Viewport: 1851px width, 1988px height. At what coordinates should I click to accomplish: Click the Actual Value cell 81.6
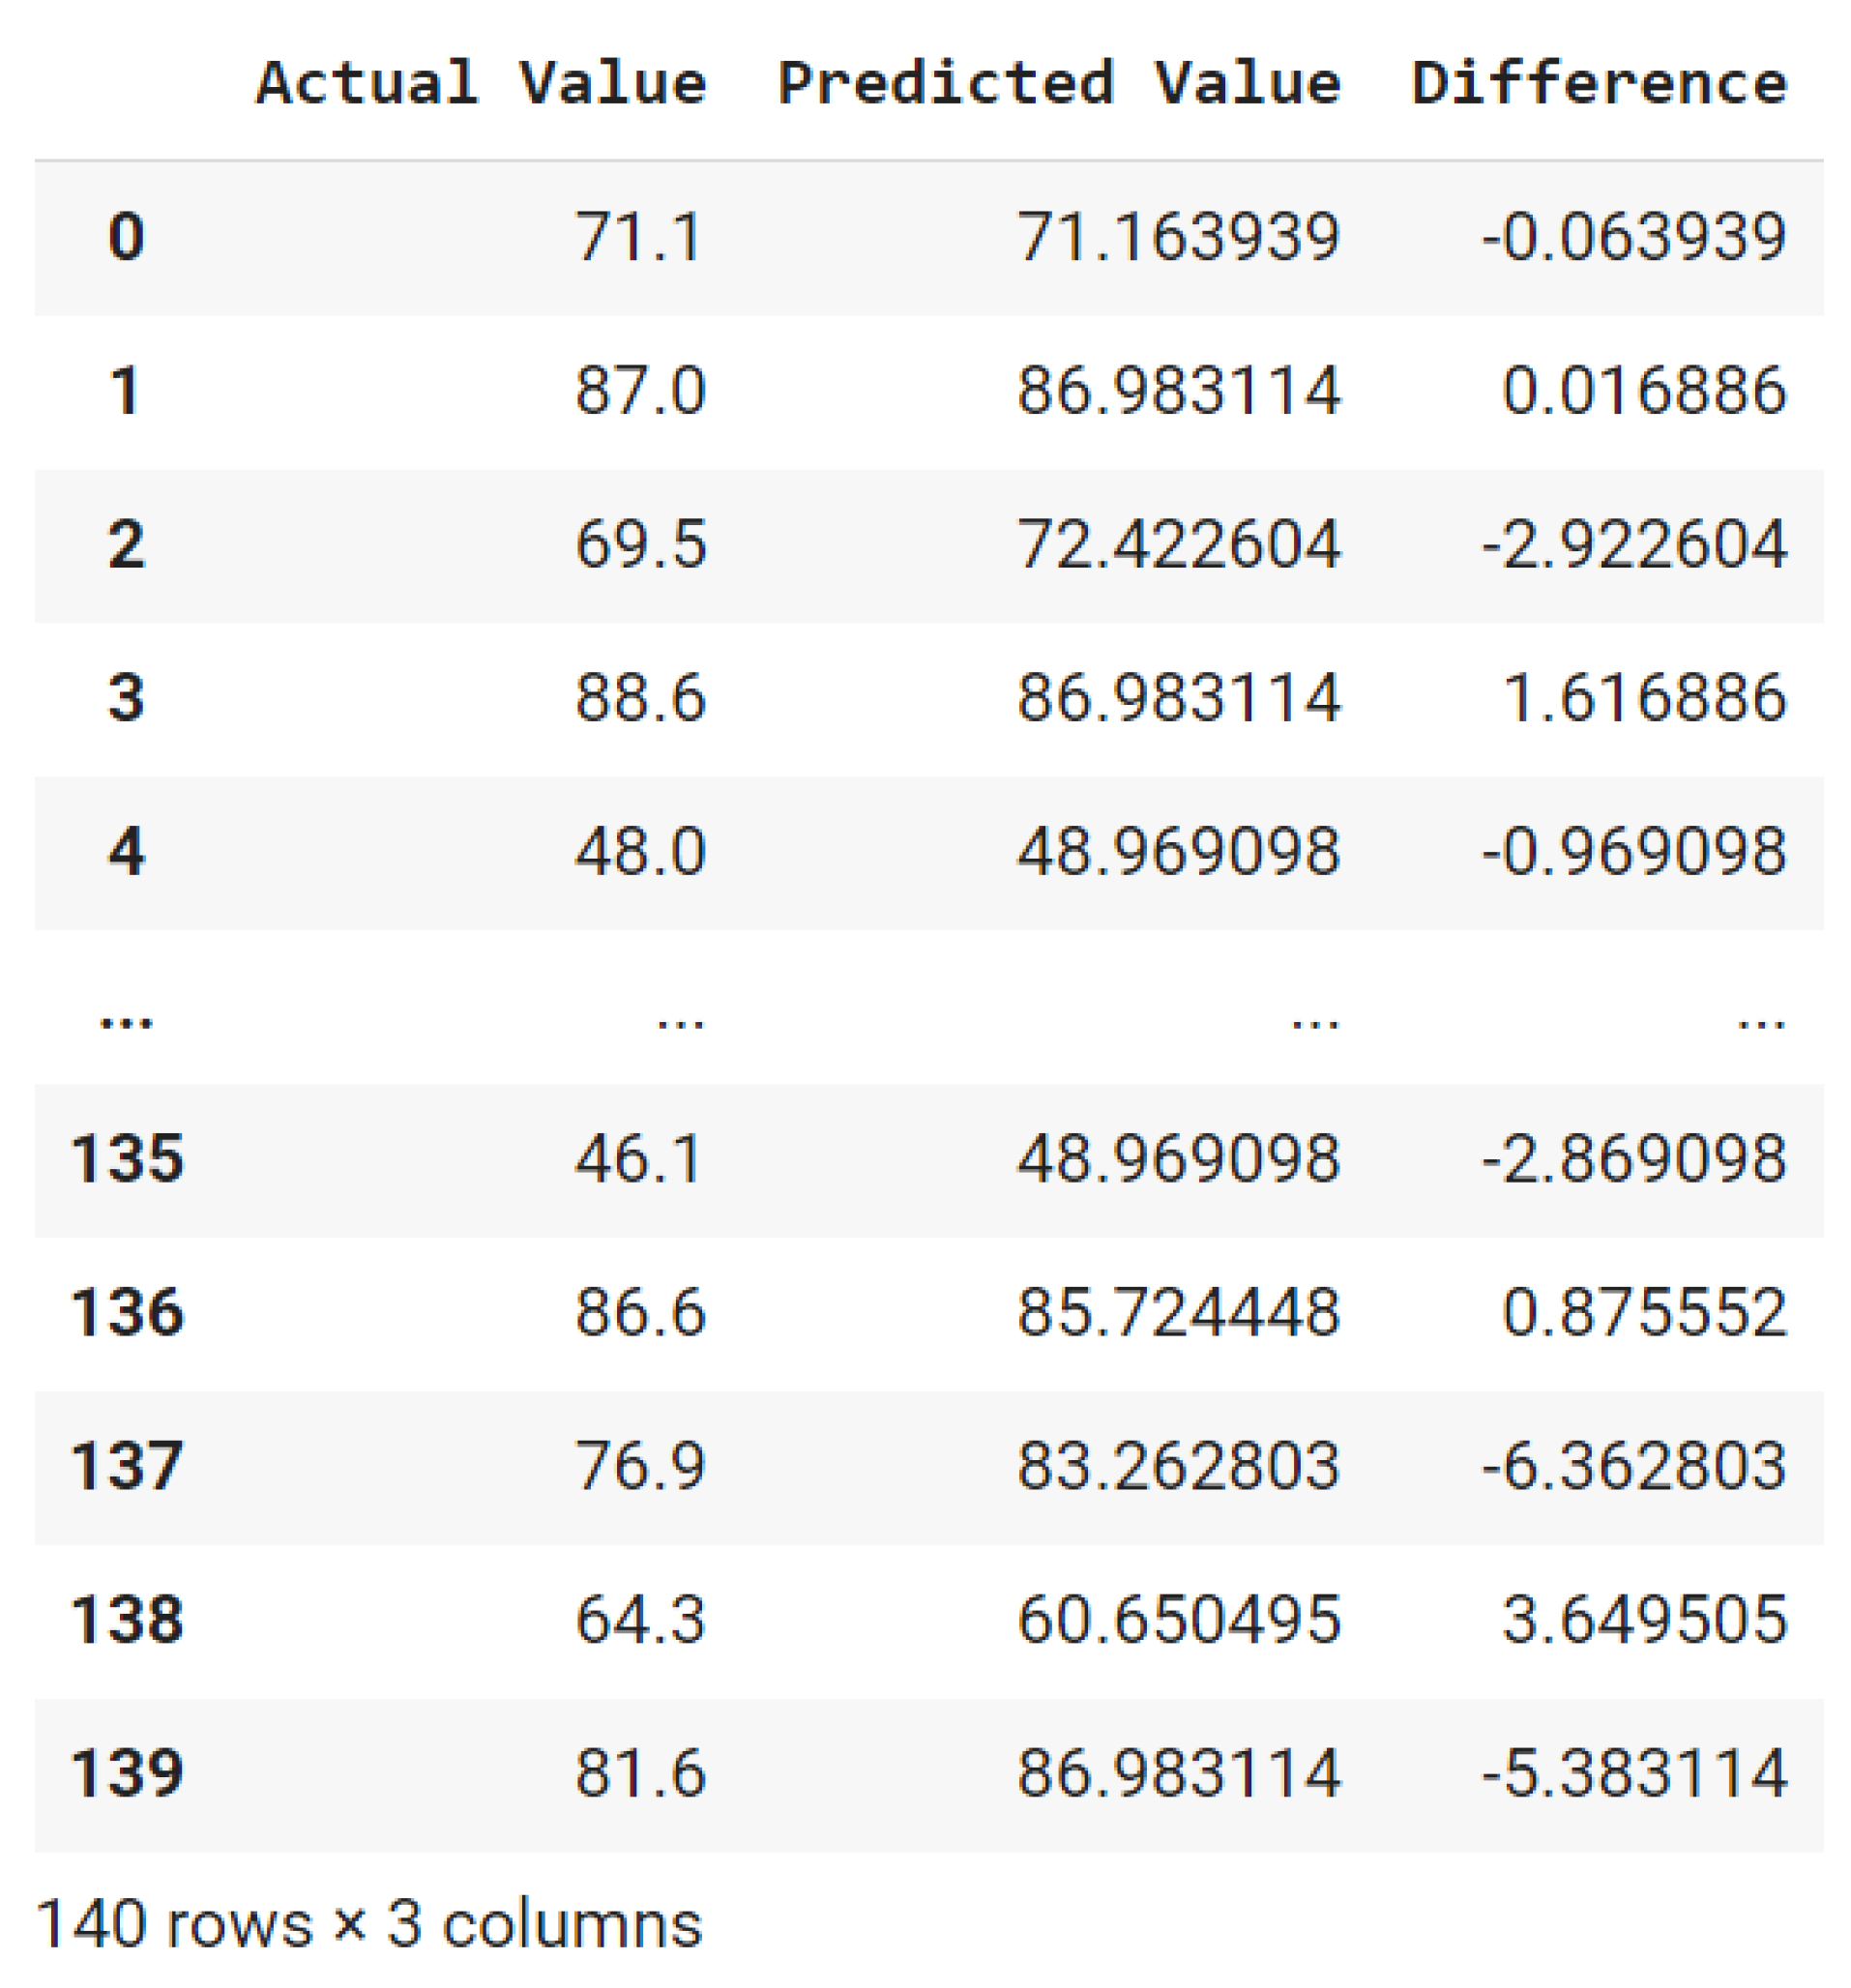(640, 1774)
